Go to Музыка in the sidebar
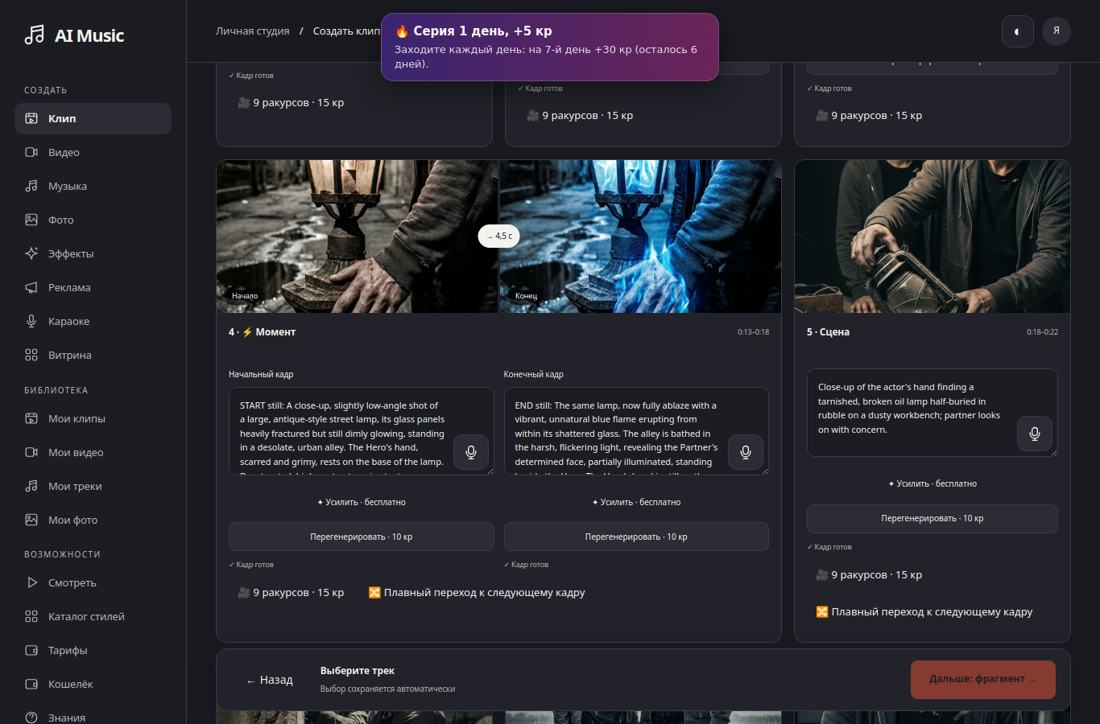The height and width of the screenshot is (724, 1100). pos(93,186)
